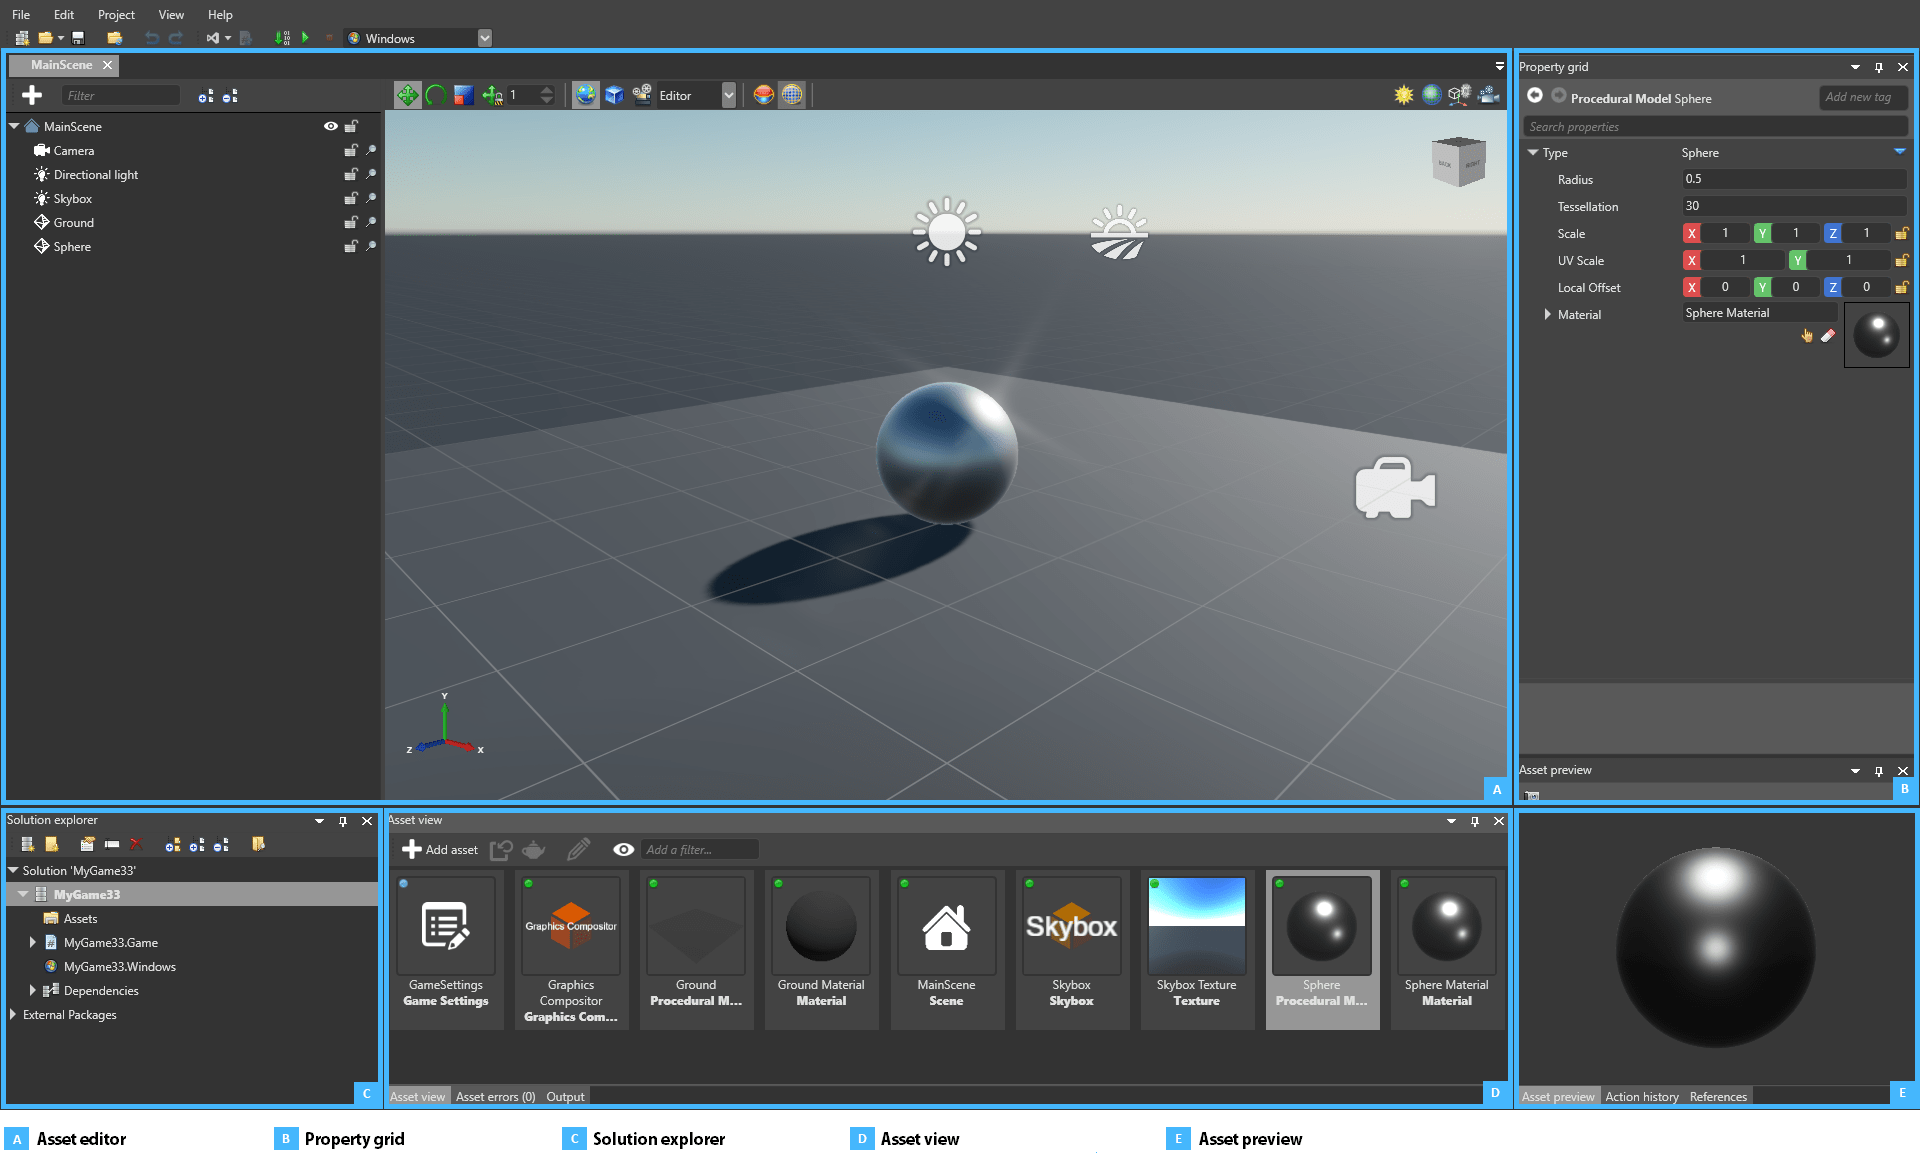Click the Sphere Material preview thumbnail

tap(1876, 334)
